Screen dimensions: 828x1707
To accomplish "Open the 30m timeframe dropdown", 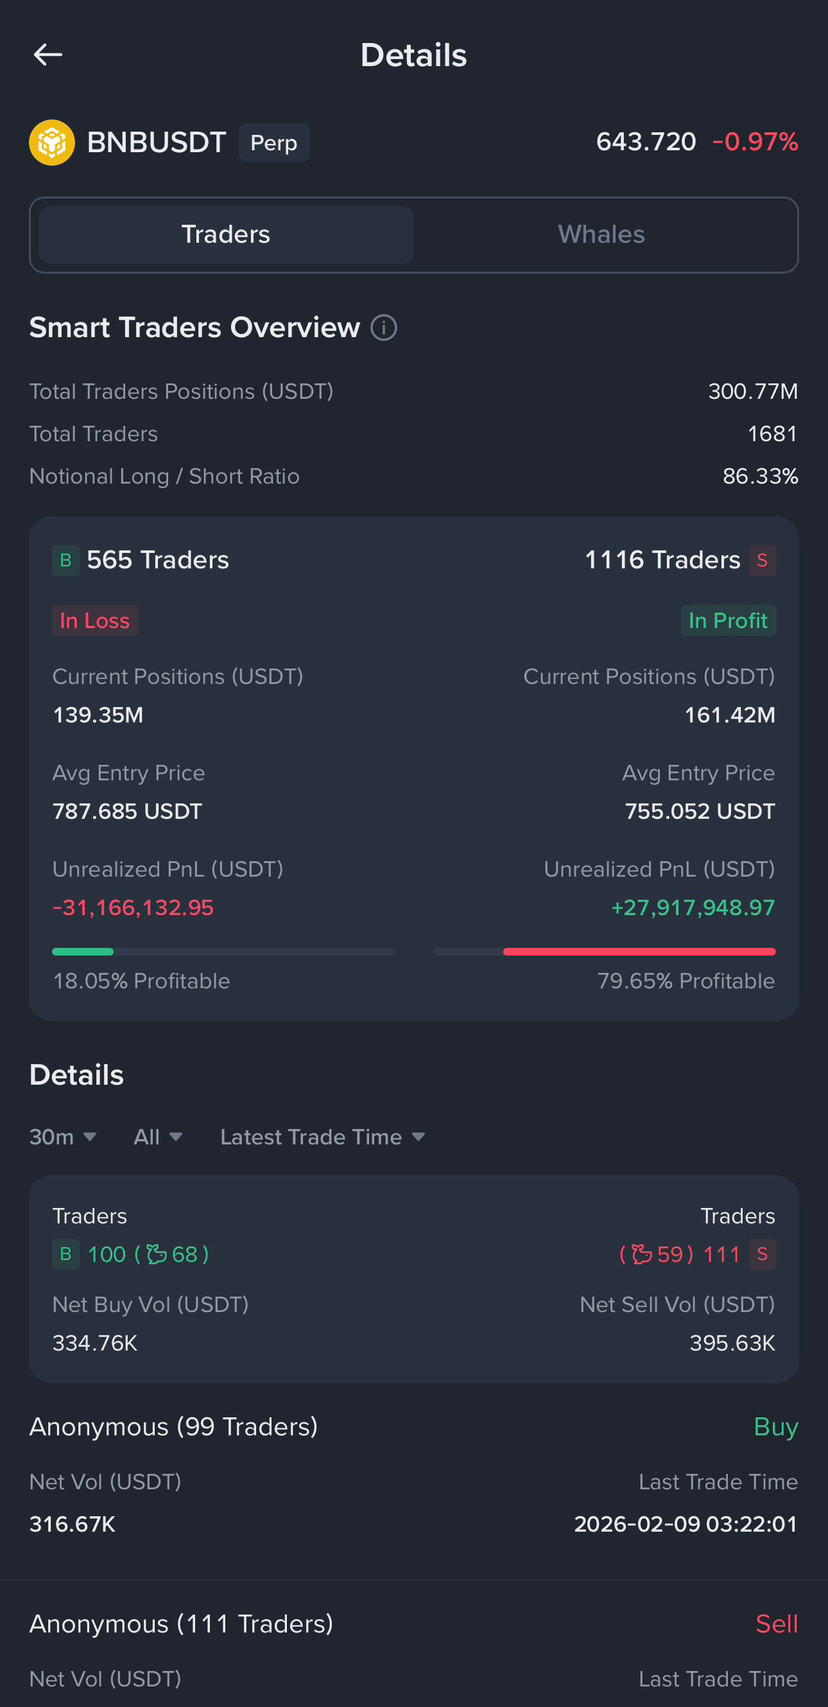I will pos(63,1137).
